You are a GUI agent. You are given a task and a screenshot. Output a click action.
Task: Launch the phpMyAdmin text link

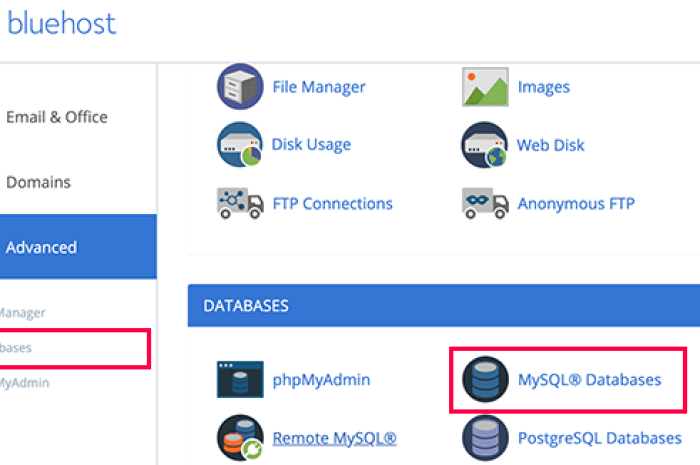tap(321, 380)
